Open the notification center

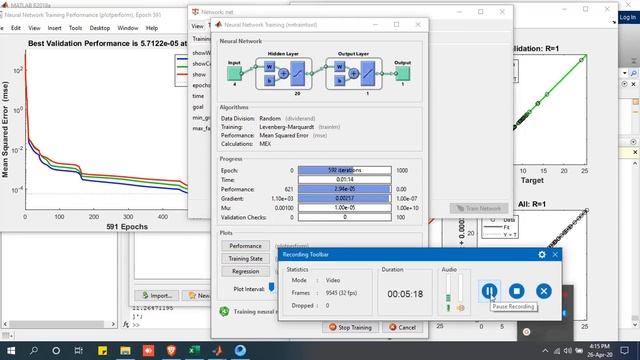click(x=624, y=351)
